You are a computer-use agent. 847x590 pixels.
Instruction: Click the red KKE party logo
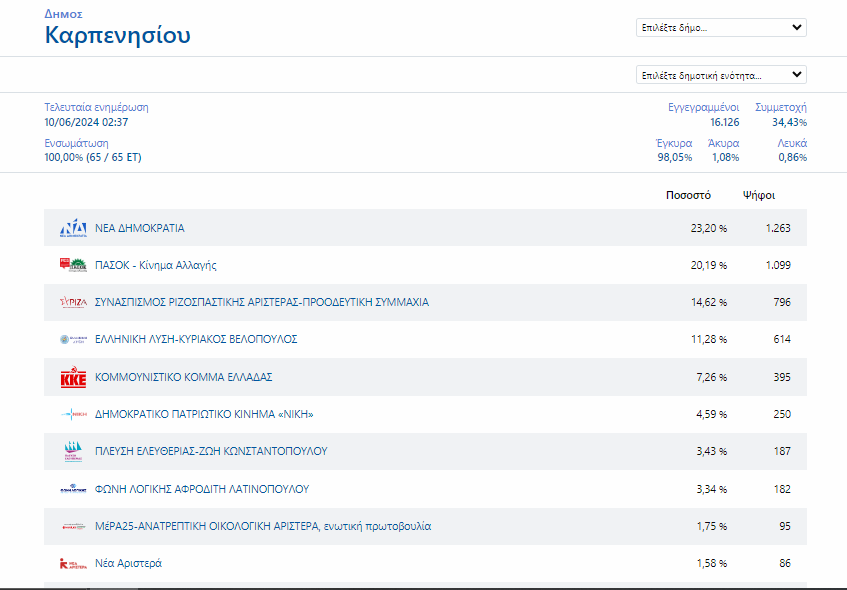(x=73, y=377)
